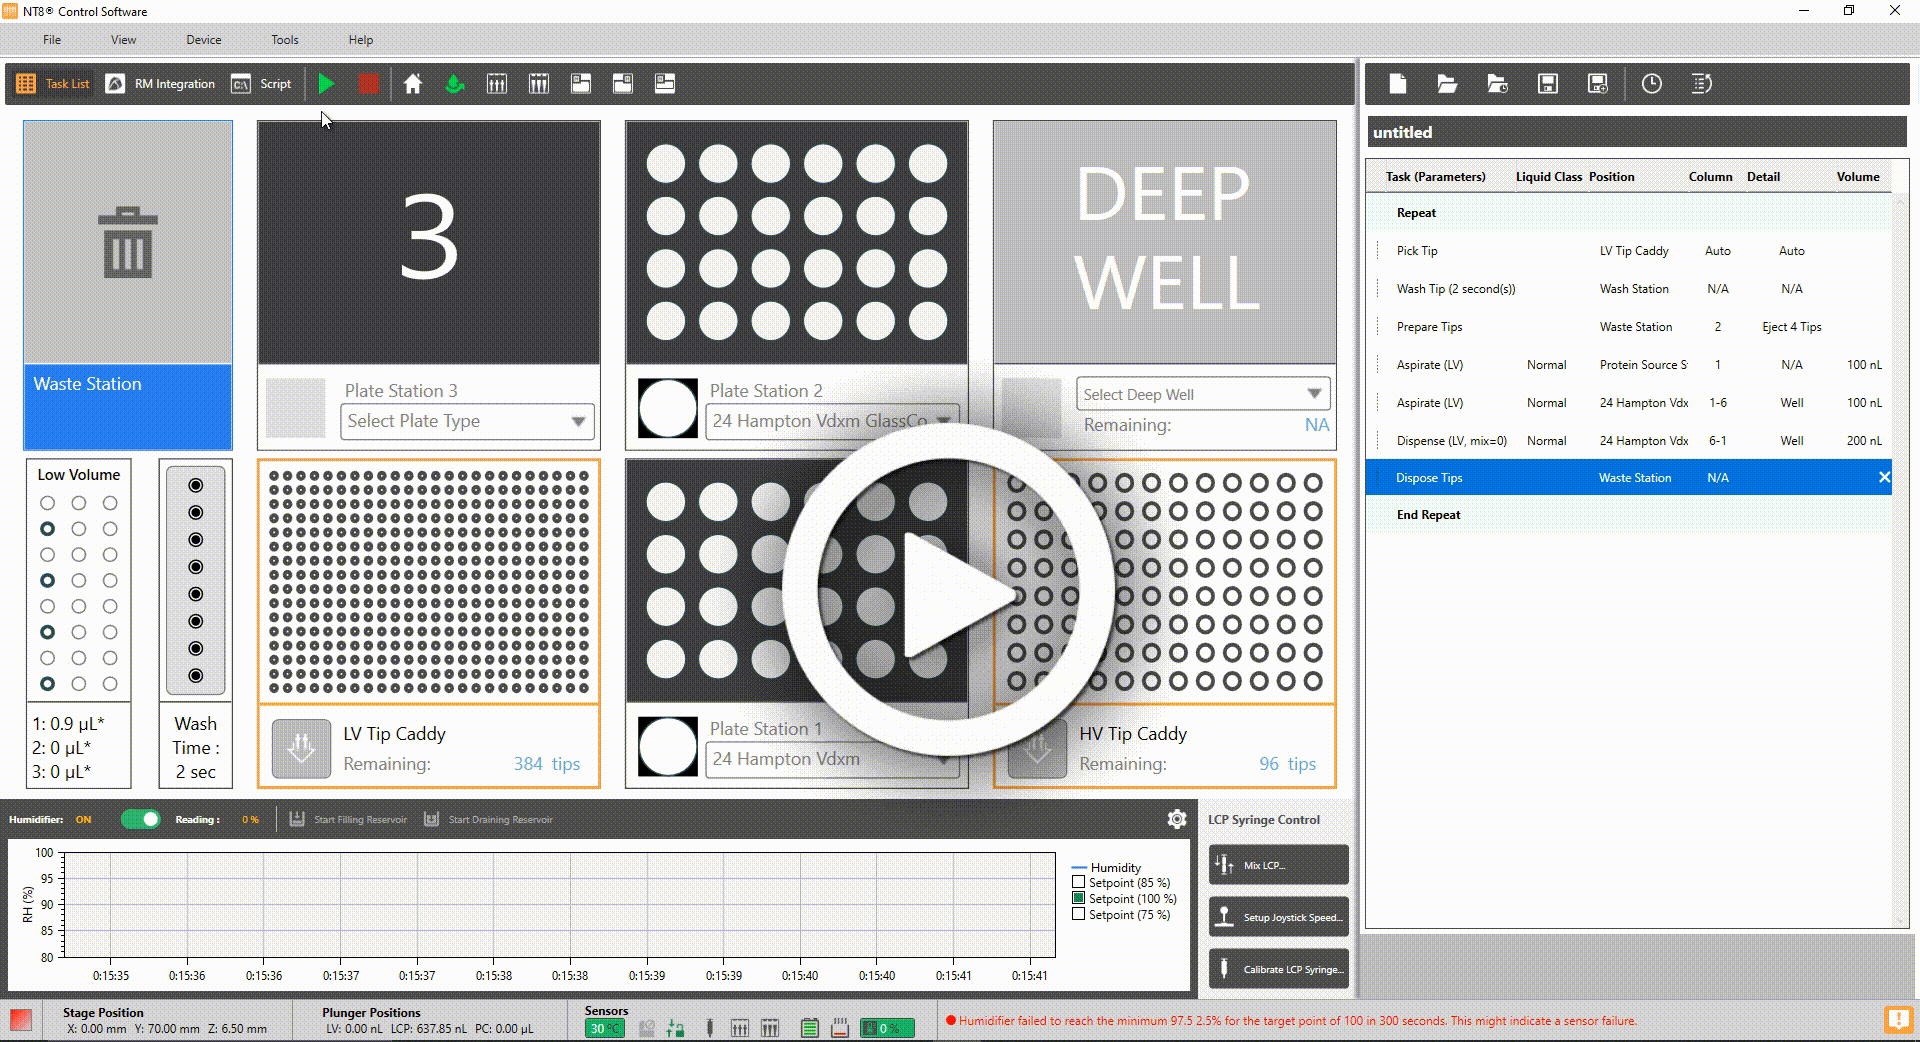Click the New file icon
The width and height of the screenshot is (1920, 1042).
pyautogui.click(x=1398, y=84)
